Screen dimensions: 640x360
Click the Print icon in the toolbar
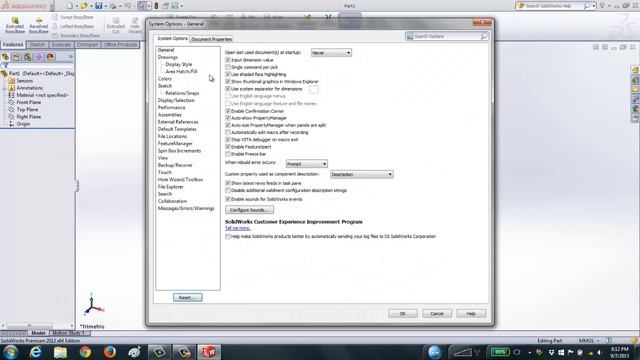[113, 6]
